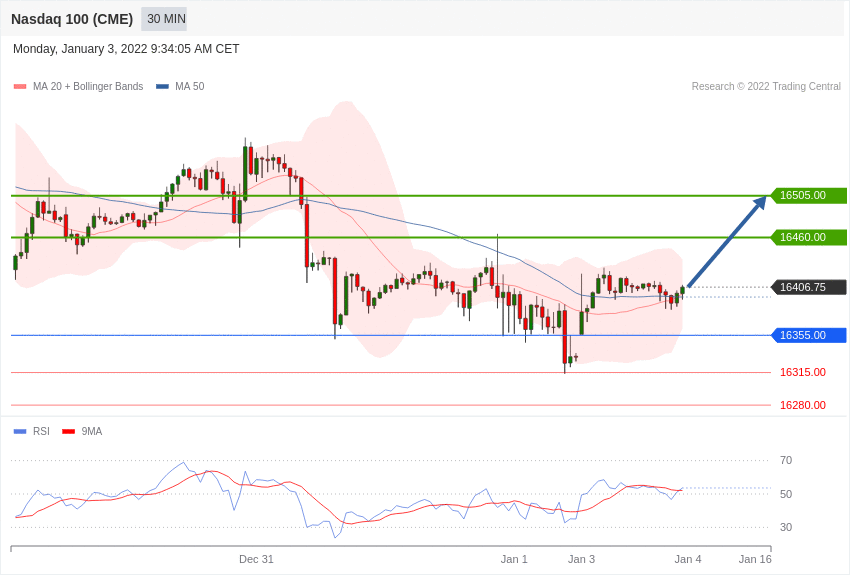Click the 16315.00 support level label
850x576 pixels.
(x=802, y=373)
